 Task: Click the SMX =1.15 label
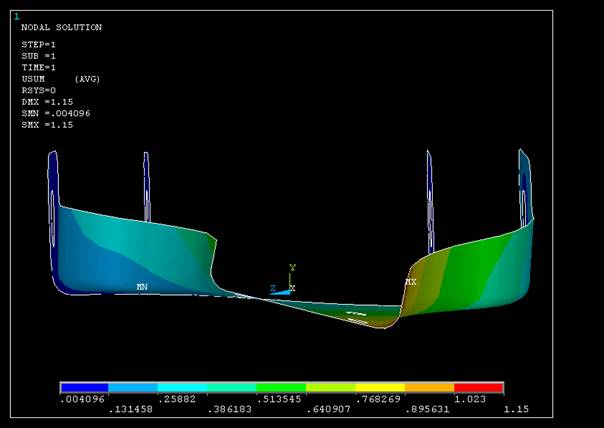tap(47, 125)
